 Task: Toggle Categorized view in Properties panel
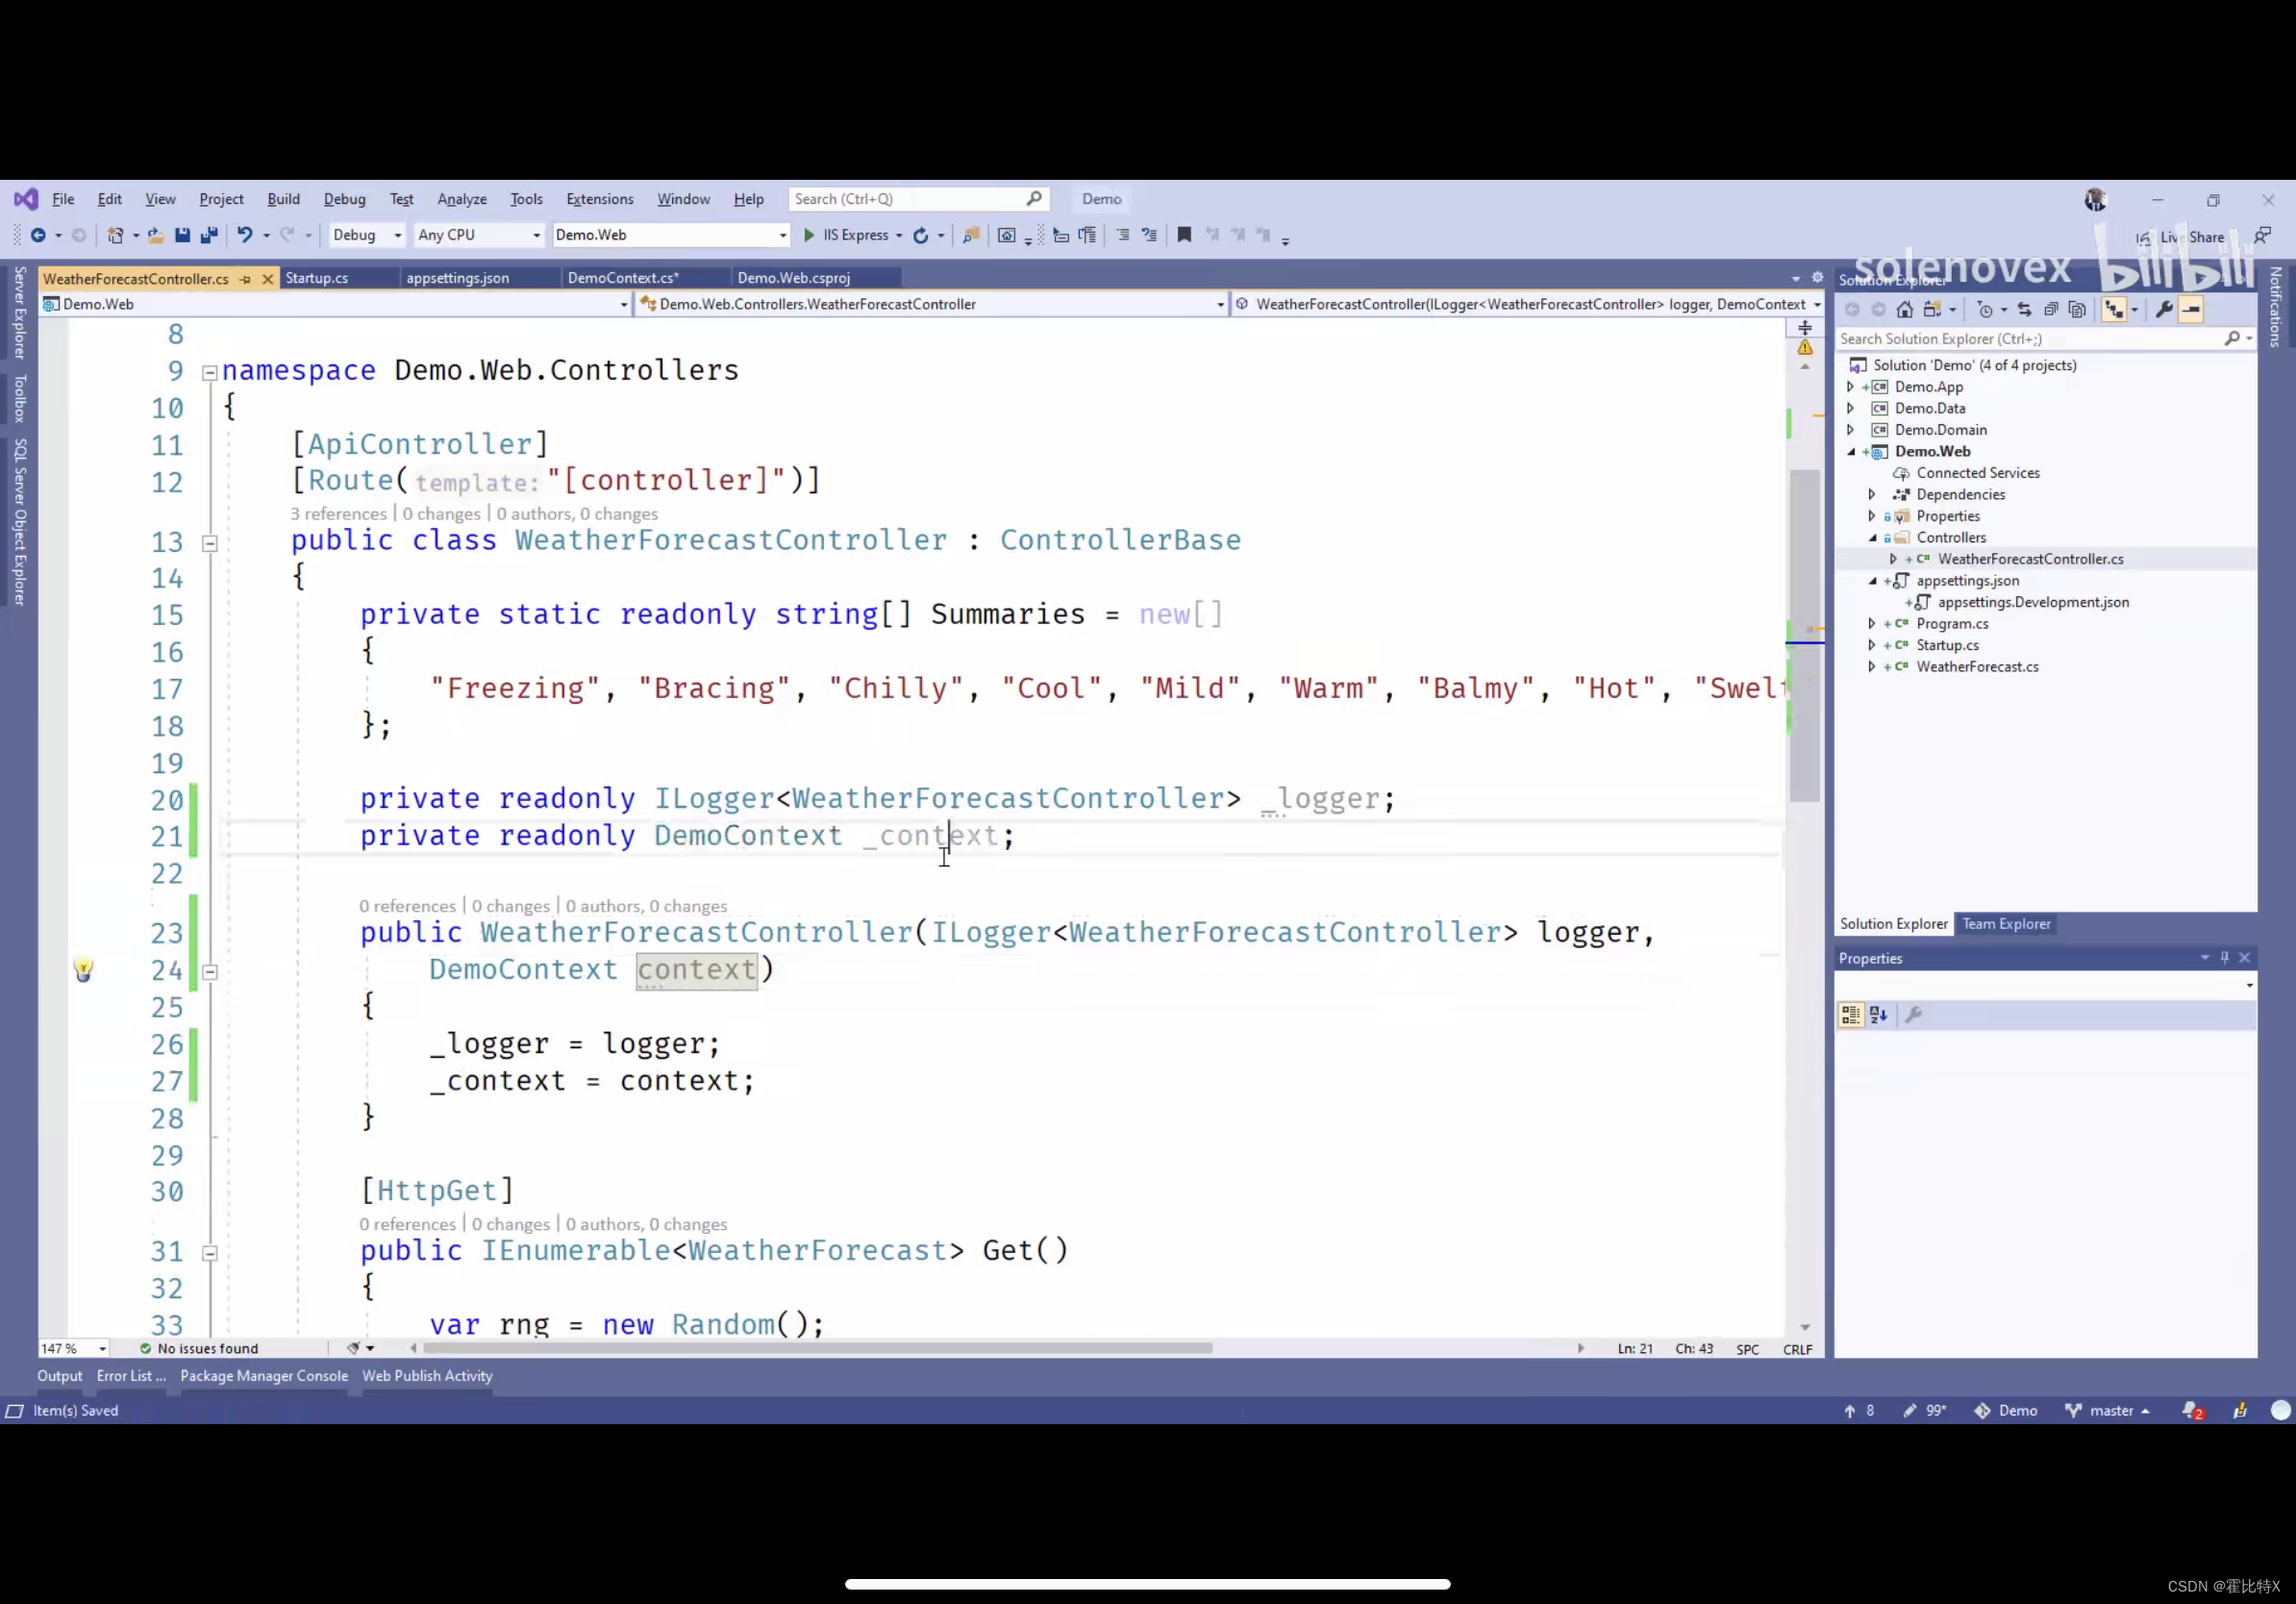(x=1851, y=1015)
